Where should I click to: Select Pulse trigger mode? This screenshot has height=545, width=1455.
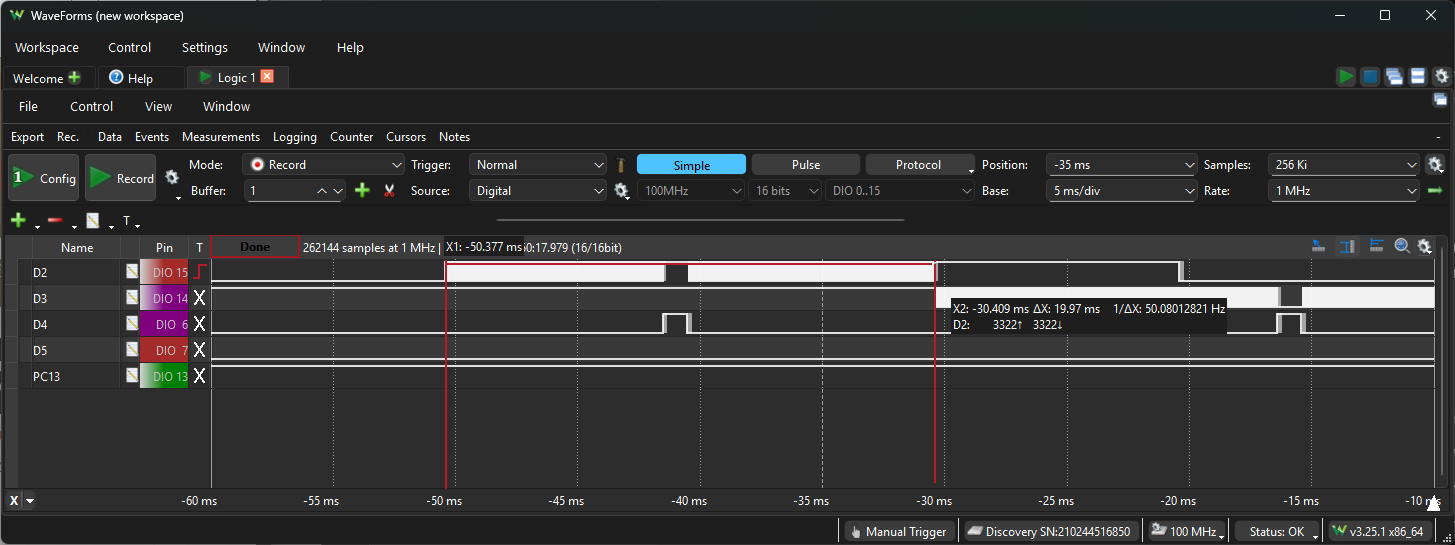click(806, 165)
